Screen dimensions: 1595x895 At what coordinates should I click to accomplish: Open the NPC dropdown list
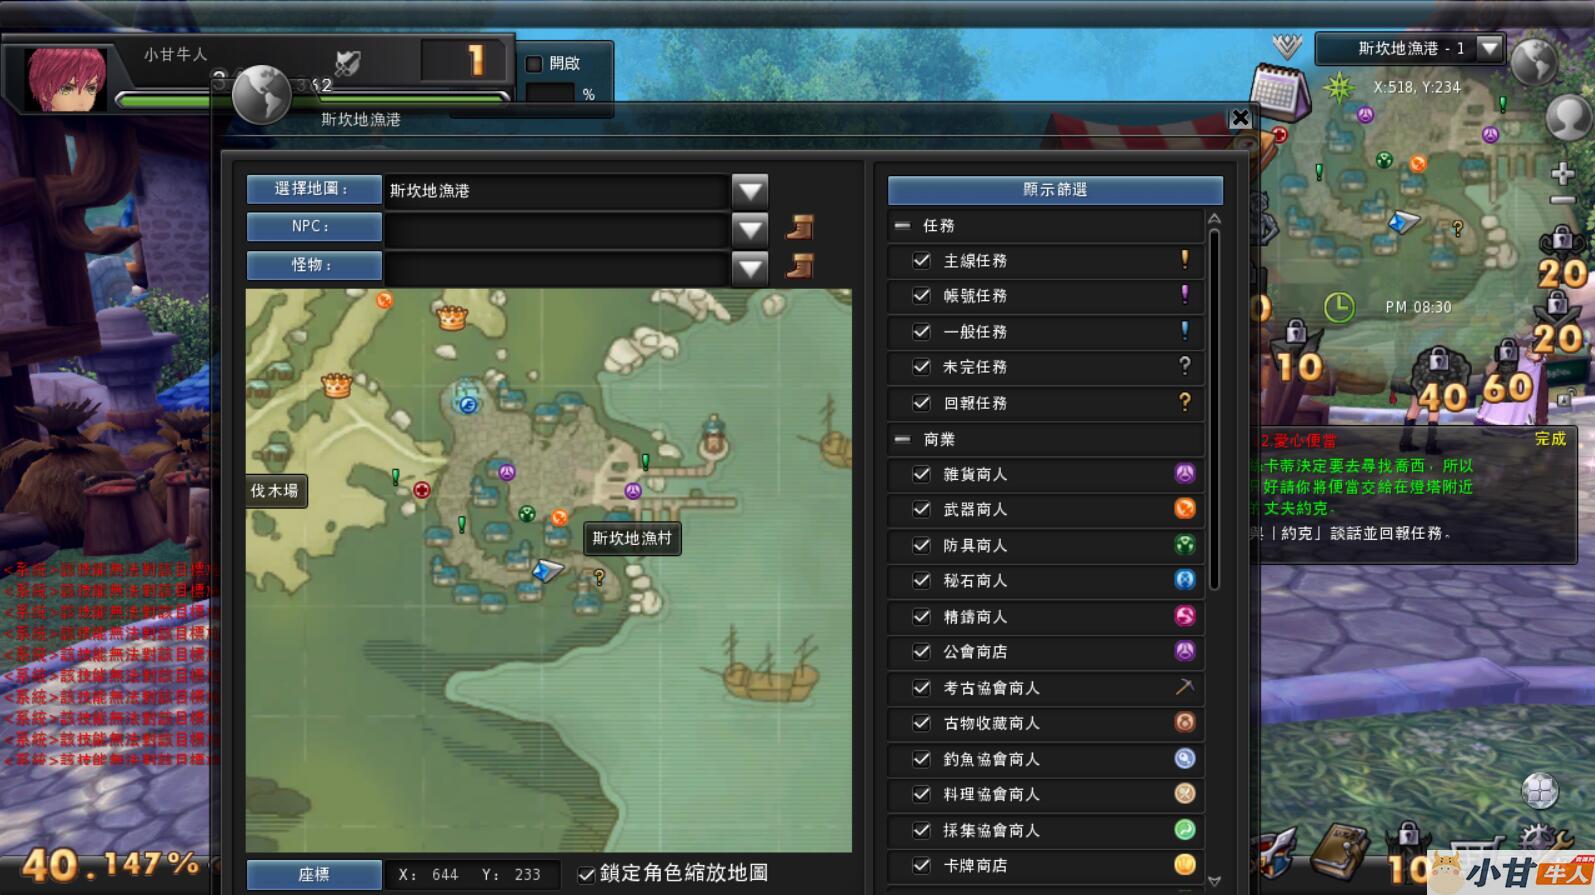click(750, 229)
